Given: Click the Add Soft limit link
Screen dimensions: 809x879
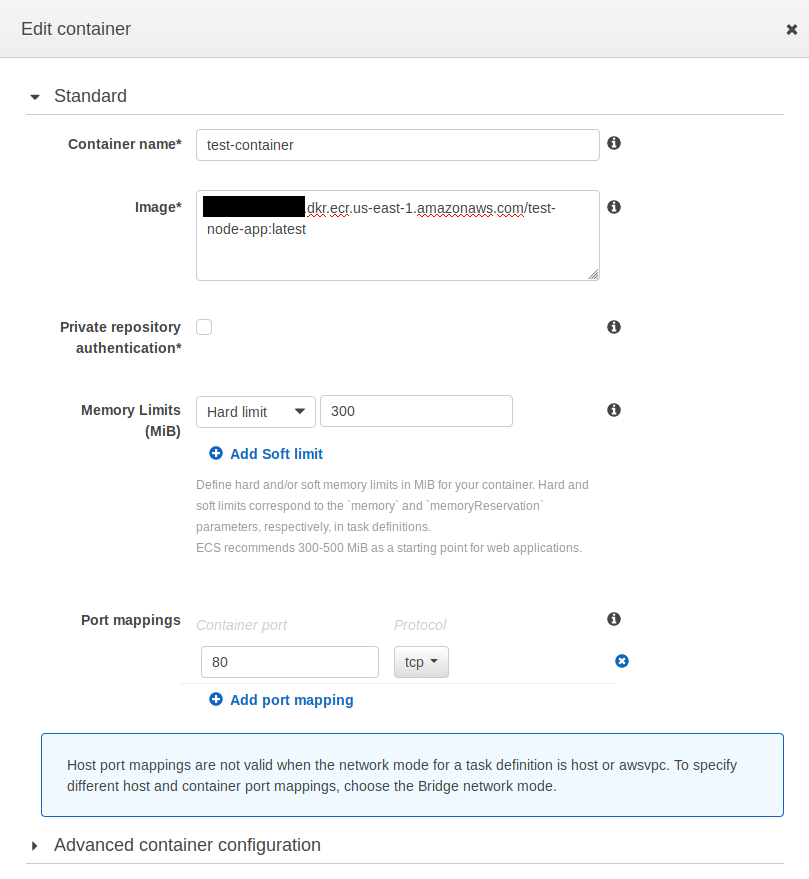Looking at the screenshot, I should coord(276,454).
